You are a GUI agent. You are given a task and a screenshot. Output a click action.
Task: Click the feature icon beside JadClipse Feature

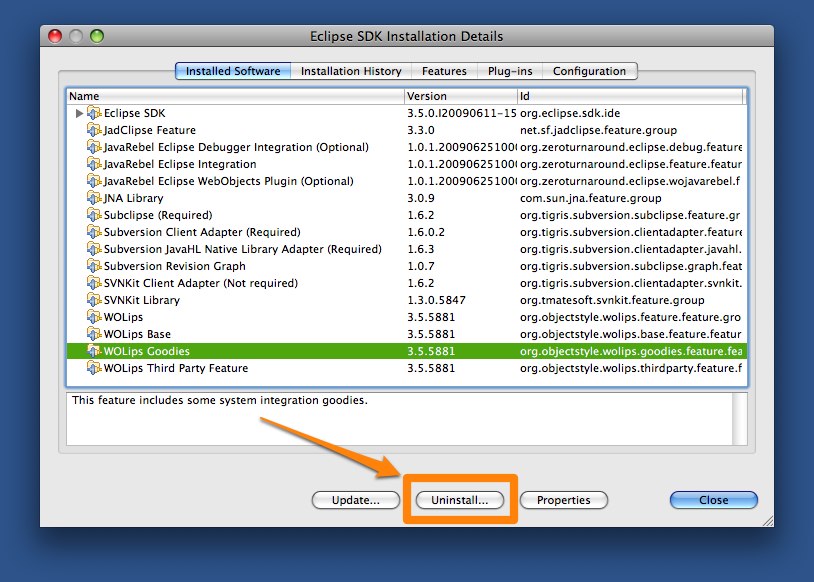(95, 130)
